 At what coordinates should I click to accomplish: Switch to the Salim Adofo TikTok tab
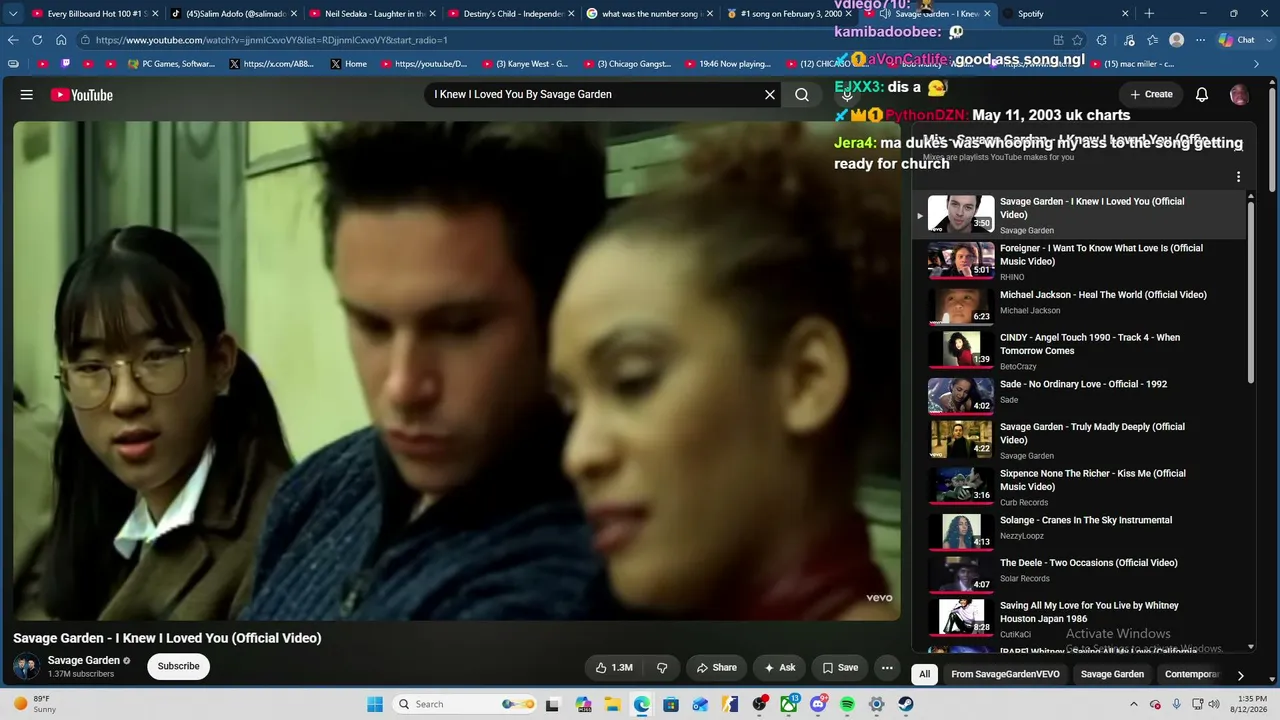[232, 14]
